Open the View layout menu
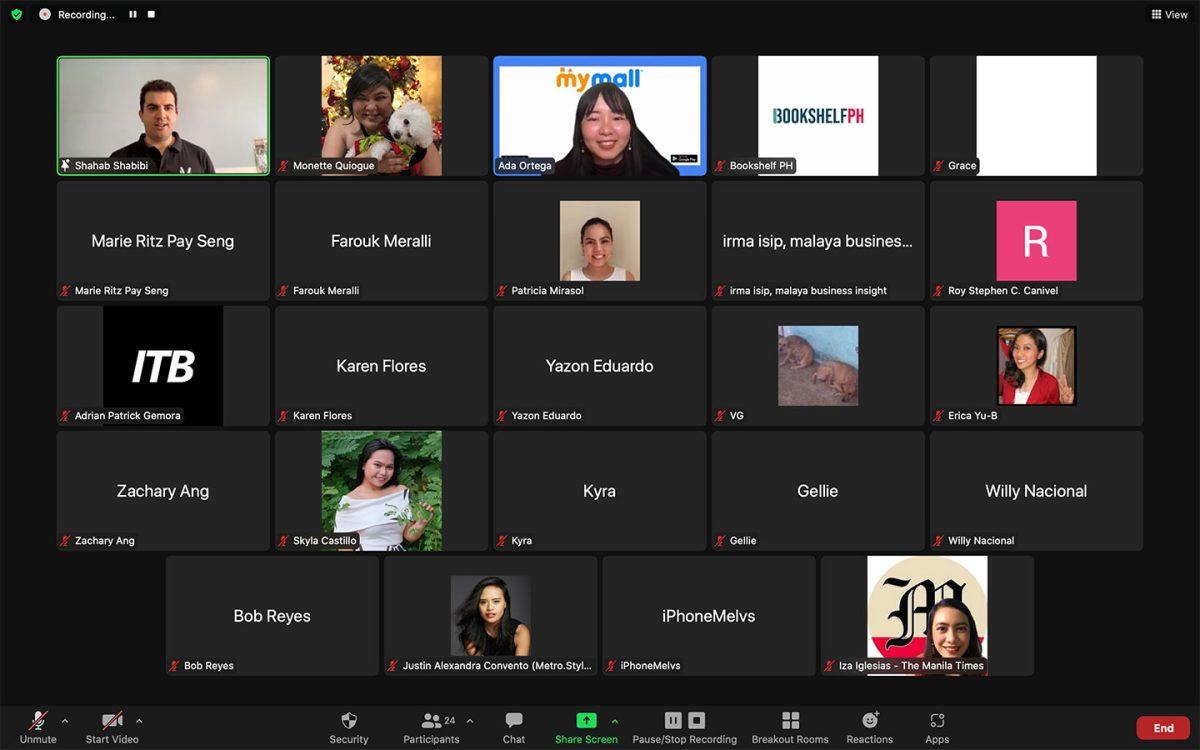This screenshot has width=1200, height=750. click(x=1169, y=15)
